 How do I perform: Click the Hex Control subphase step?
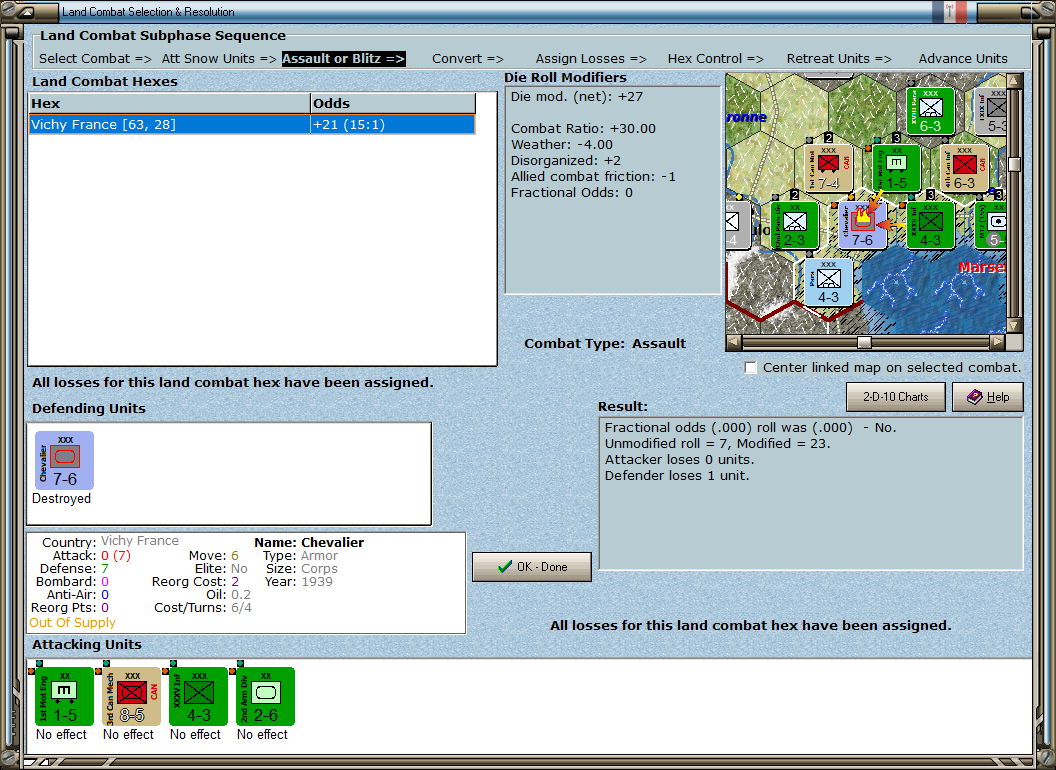[715, 59]
